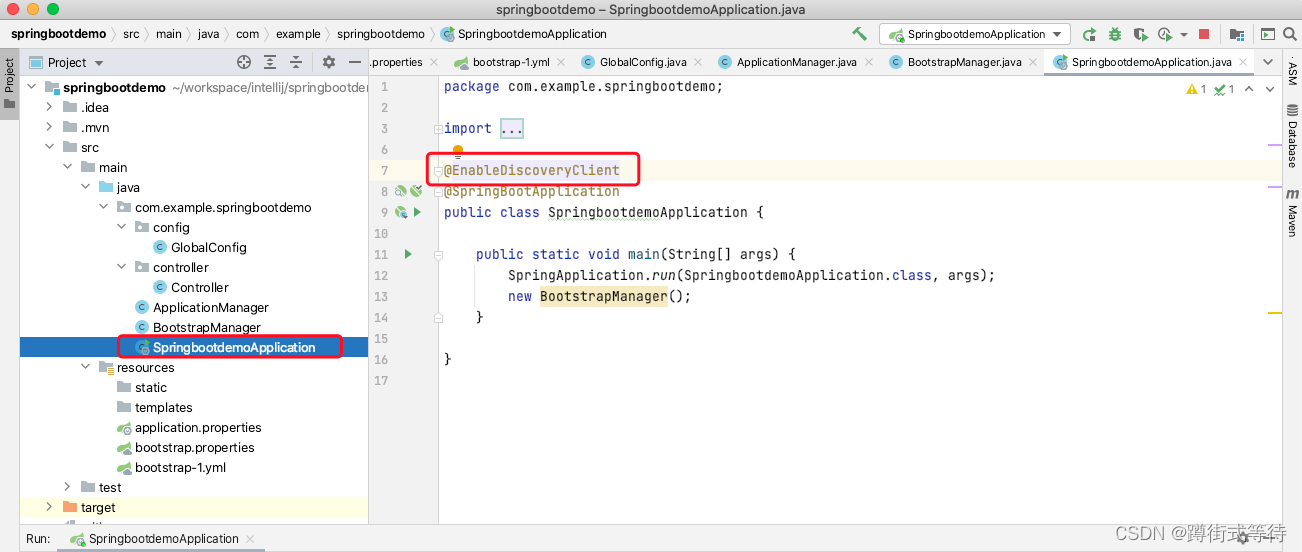Close the SpringbootdemoApplication.java tab
The image size is (1302, 552).
pyautogui.click(x=1243, y=62)
